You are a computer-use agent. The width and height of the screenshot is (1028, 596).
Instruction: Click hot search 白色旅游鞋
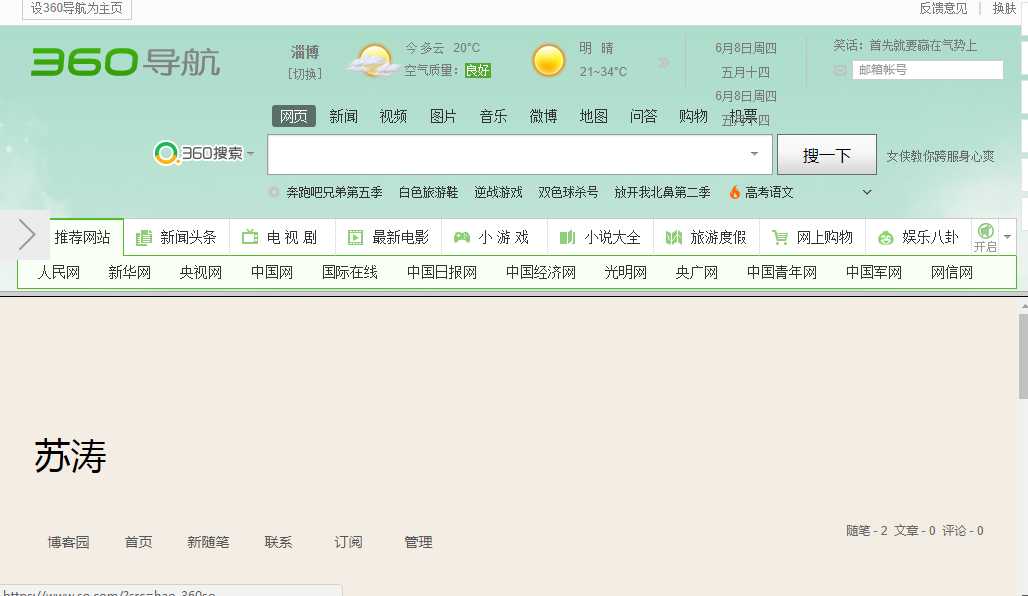[x=429, y=192]
